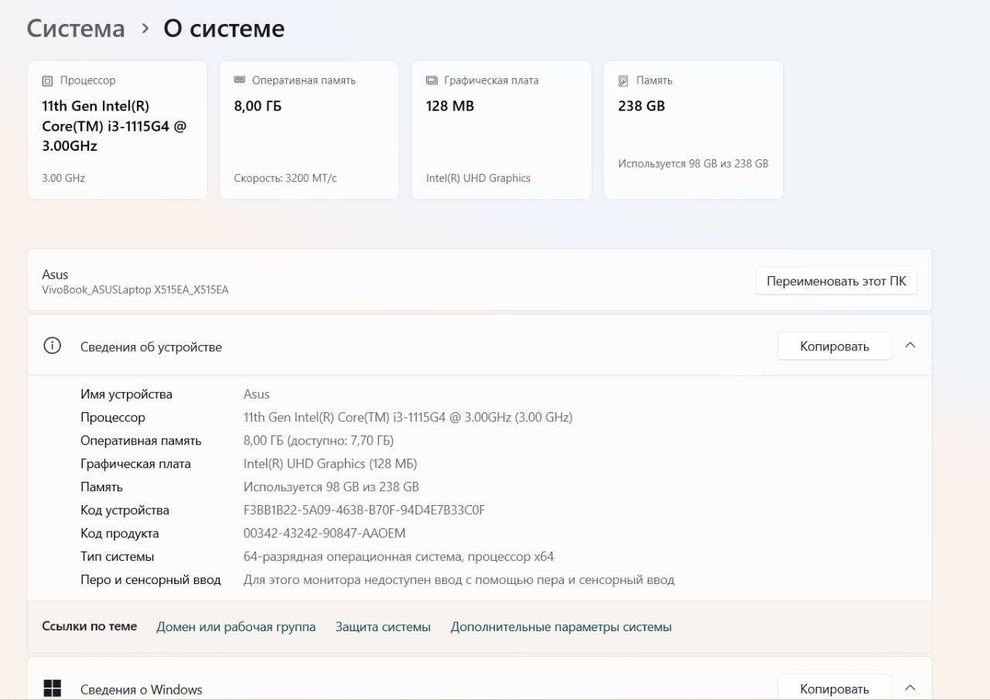990x700 pixels.
Task: Select the Процессор summary card value
Action: pyautogui.click(x=114, y=126)
